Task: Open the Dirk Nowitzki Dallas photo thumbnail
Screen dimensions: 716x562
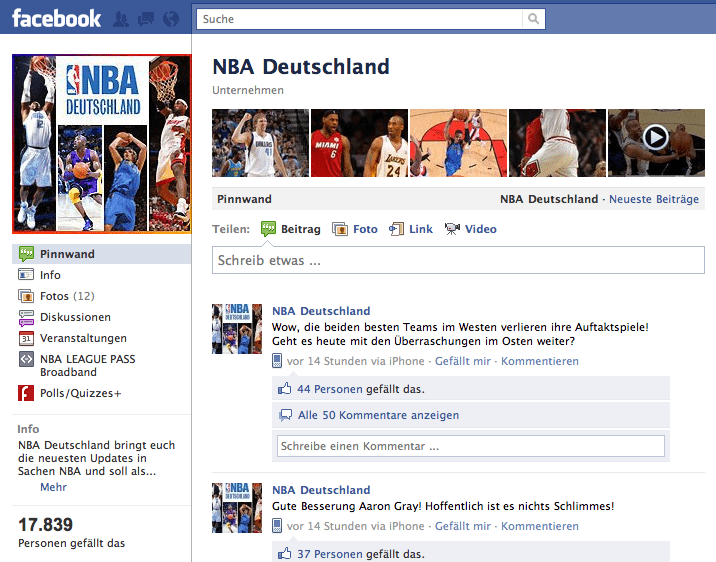Action: point(260,142)
